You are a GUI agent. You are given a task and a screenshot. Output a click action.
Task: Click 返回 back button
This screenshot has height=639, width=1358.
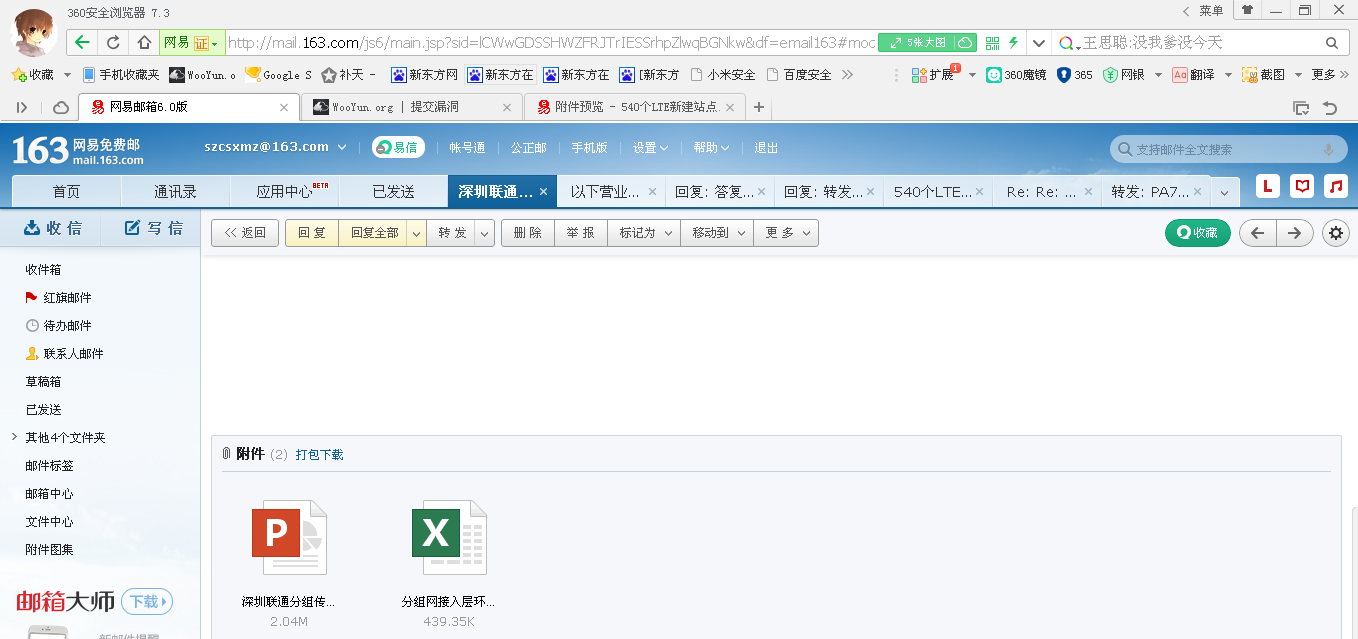tap(245, 233)
